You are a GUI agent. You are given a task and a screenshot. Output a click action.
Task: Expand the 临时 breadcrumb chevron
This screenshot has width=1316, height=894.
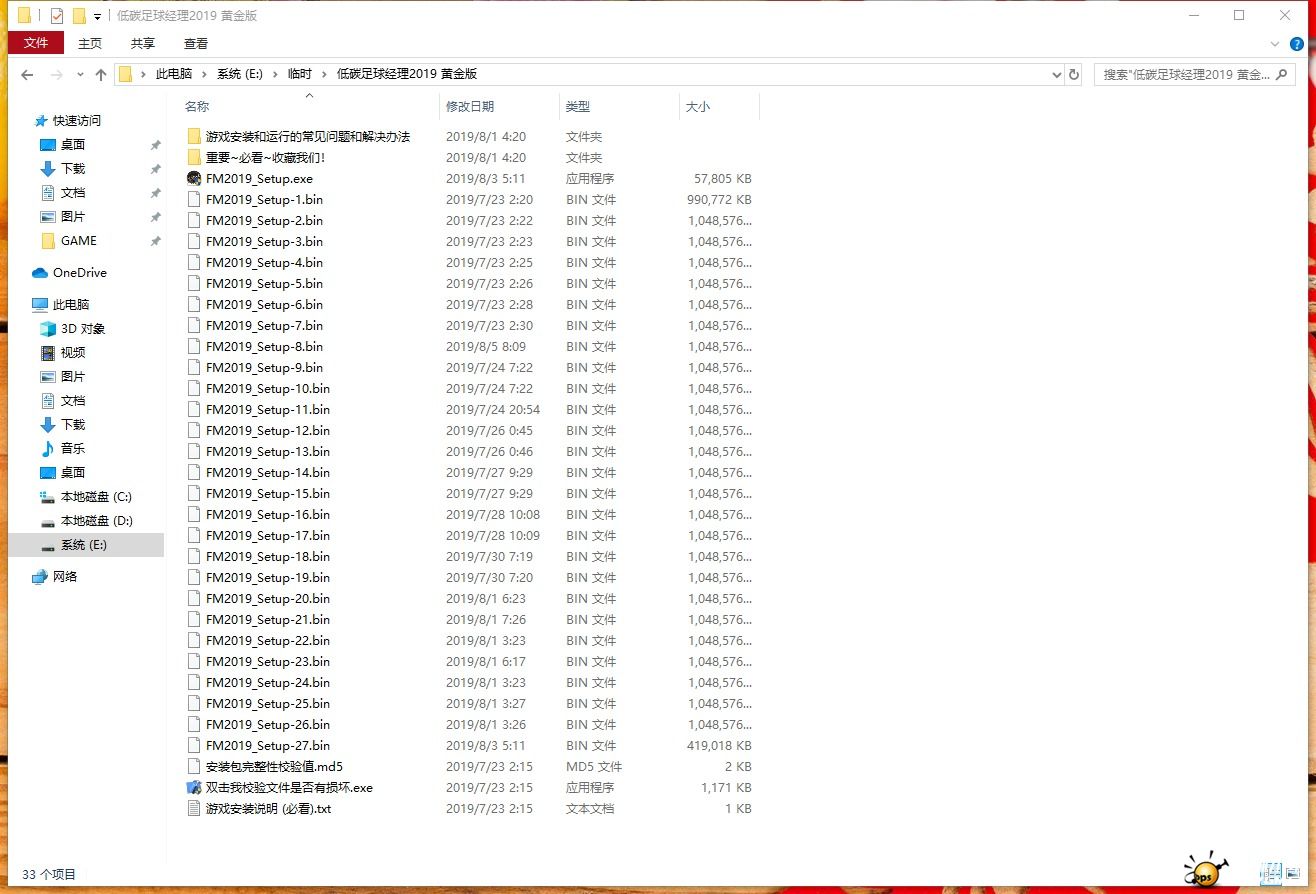click(324, 74)
